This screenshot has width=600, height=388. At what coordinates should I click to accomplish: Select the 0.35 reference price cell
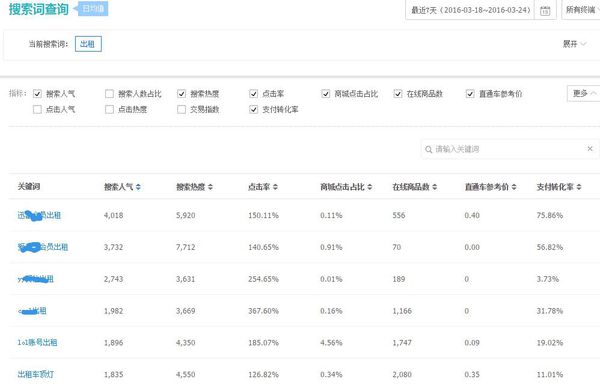472,374
